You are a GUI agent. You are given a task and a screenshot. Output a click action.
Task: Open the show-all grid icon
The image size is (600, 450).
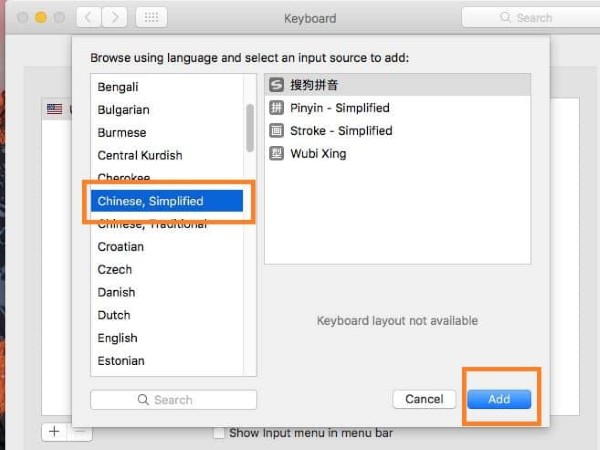tap(150, 18)
